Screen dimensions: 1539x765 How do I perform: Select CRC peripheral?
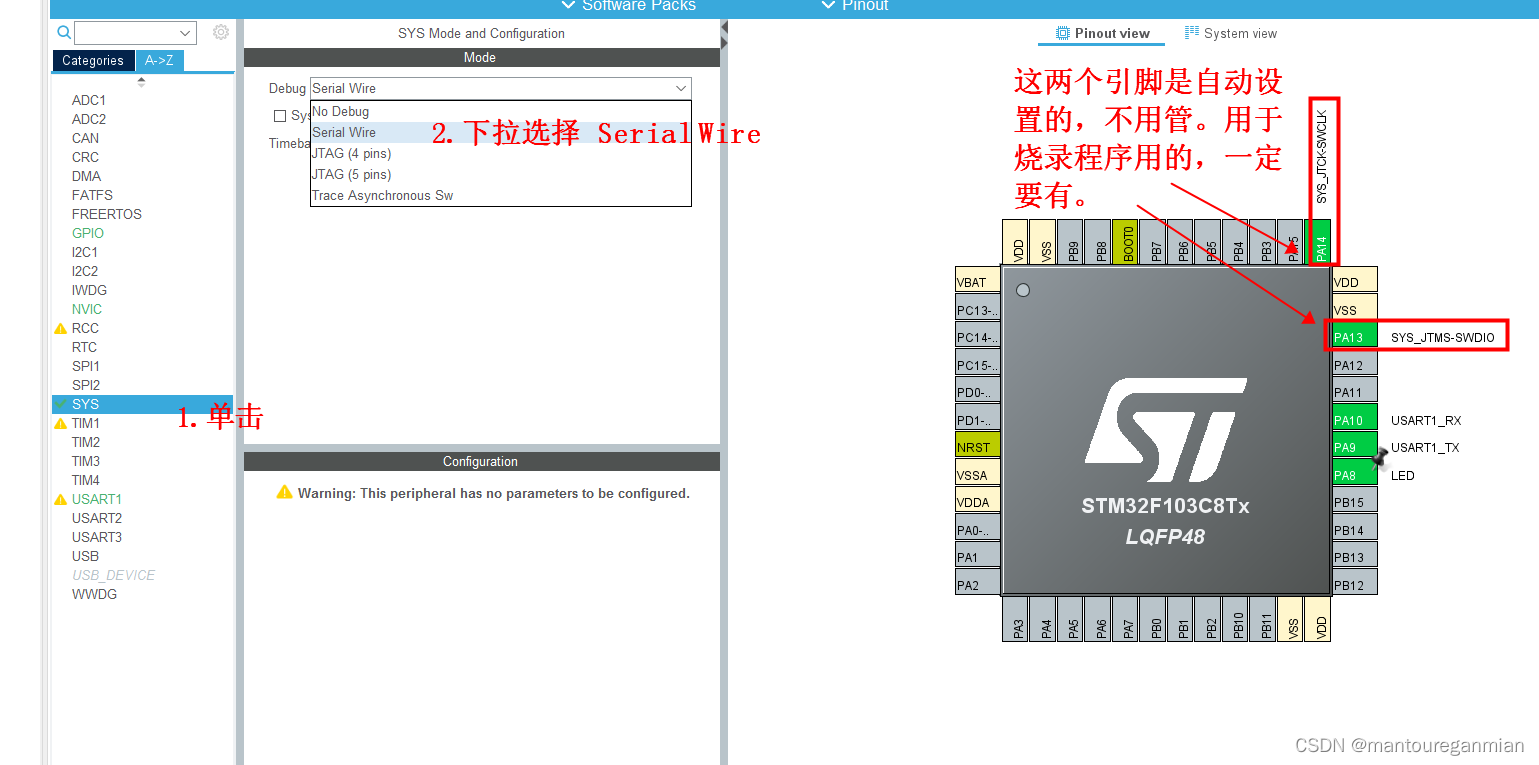[85, 157]
